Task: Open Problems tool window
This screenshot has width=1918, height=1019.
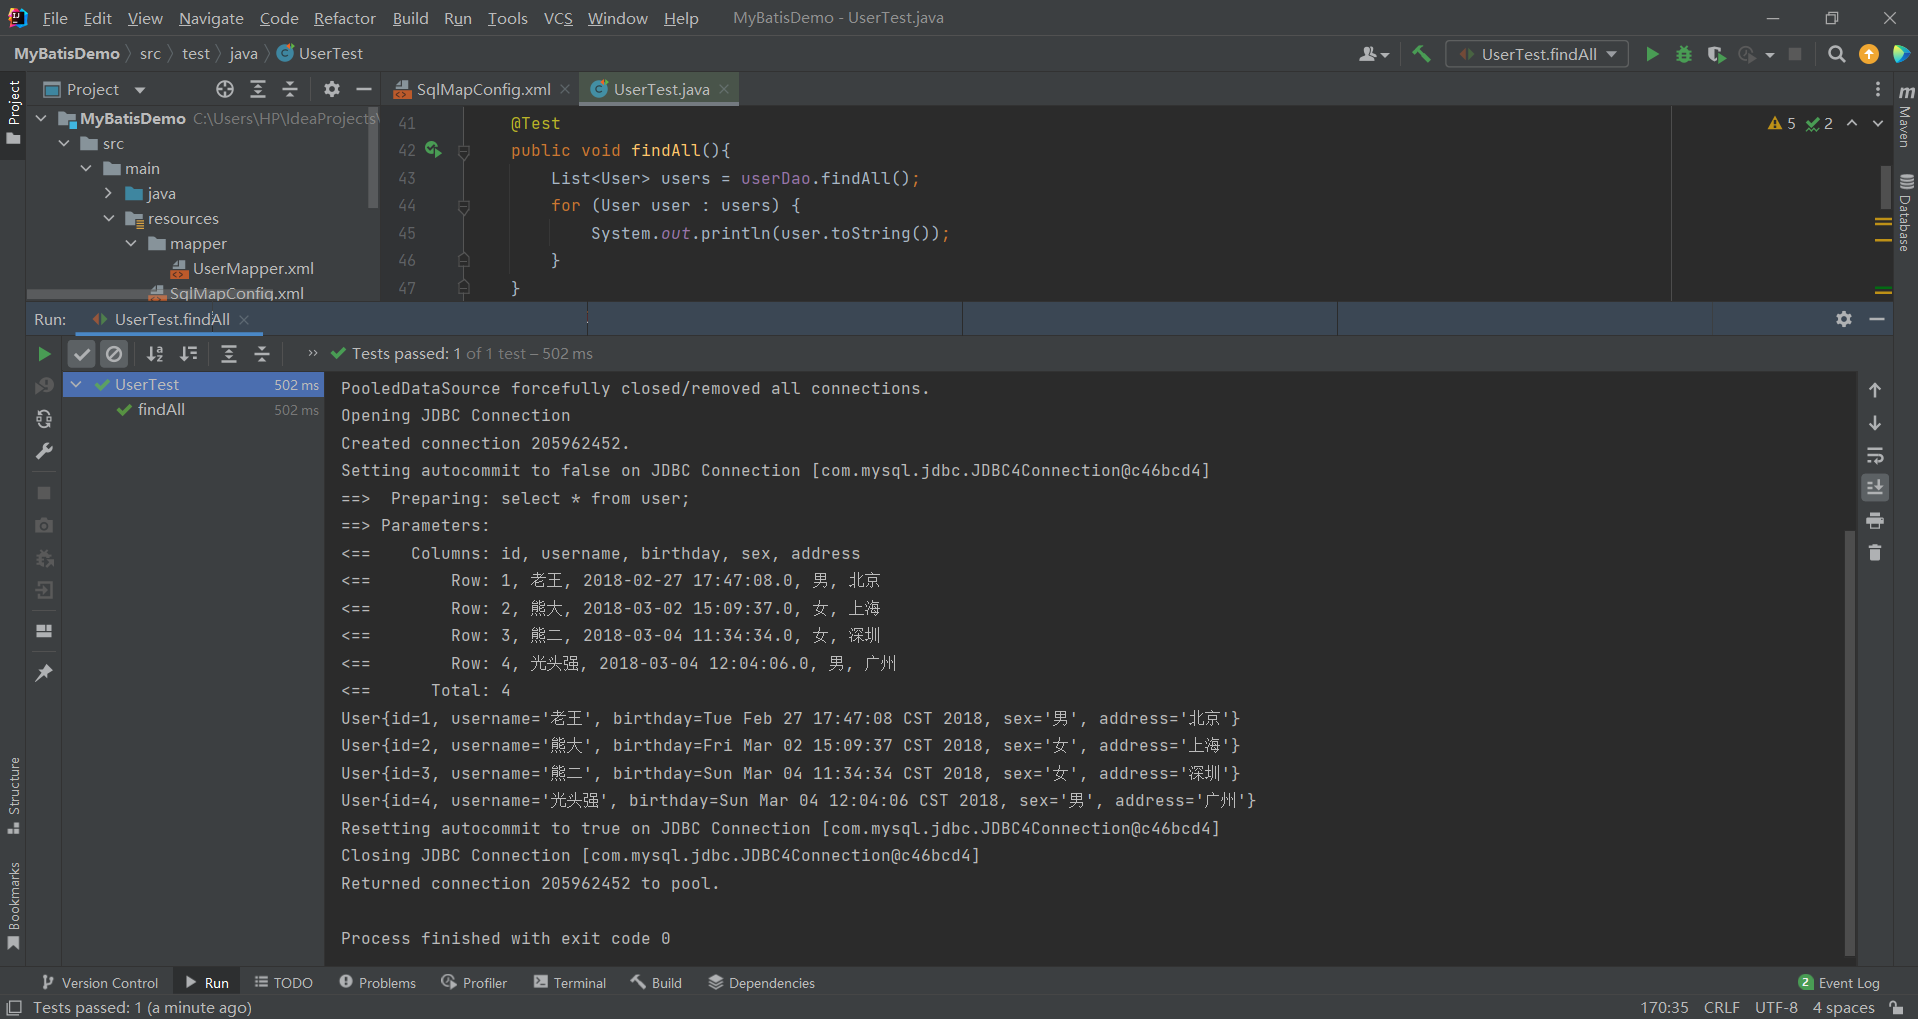Action: coord(377,983)
